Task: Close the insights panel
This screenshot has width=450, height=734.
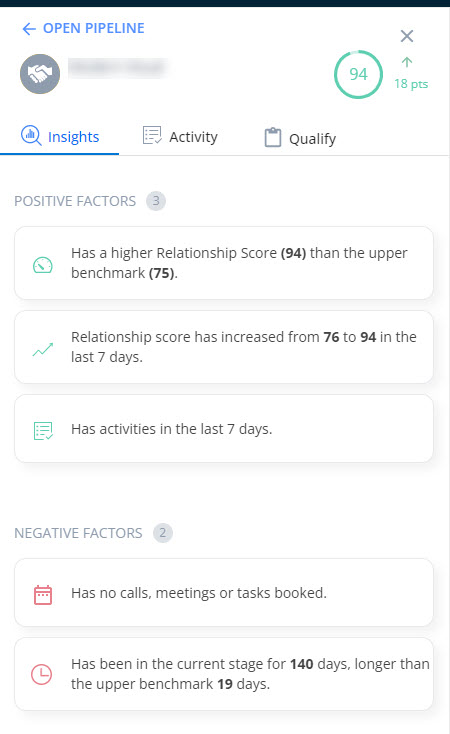Action: [x=406, y=36]
